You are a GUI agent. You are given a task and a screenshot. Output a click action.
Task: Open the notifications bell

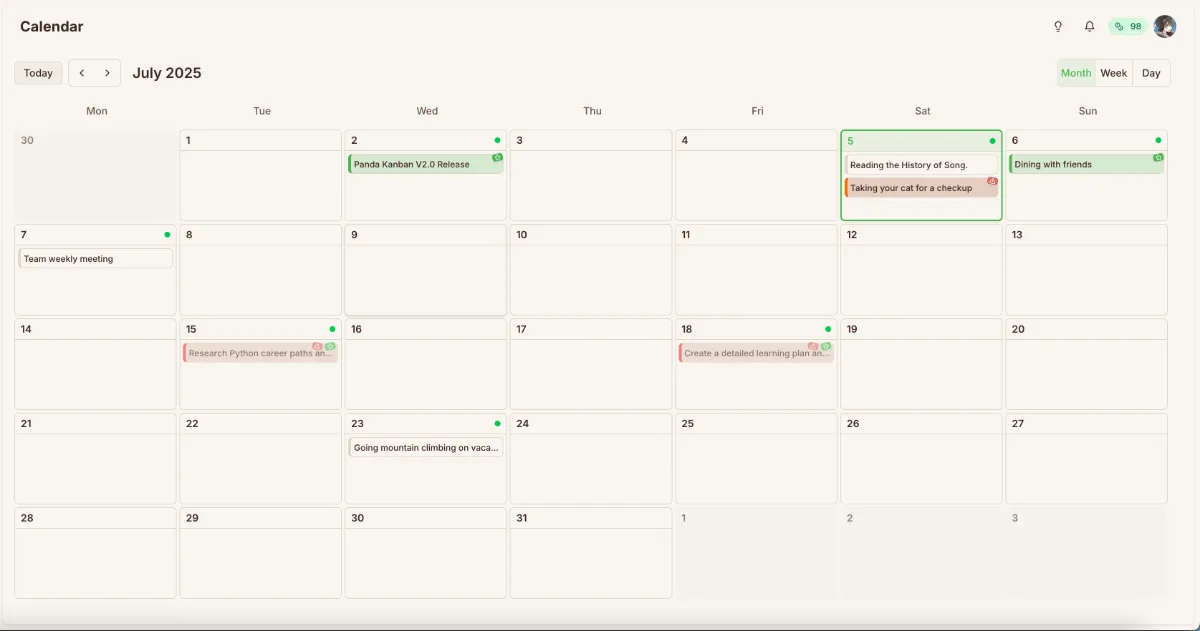(1089, 26)
